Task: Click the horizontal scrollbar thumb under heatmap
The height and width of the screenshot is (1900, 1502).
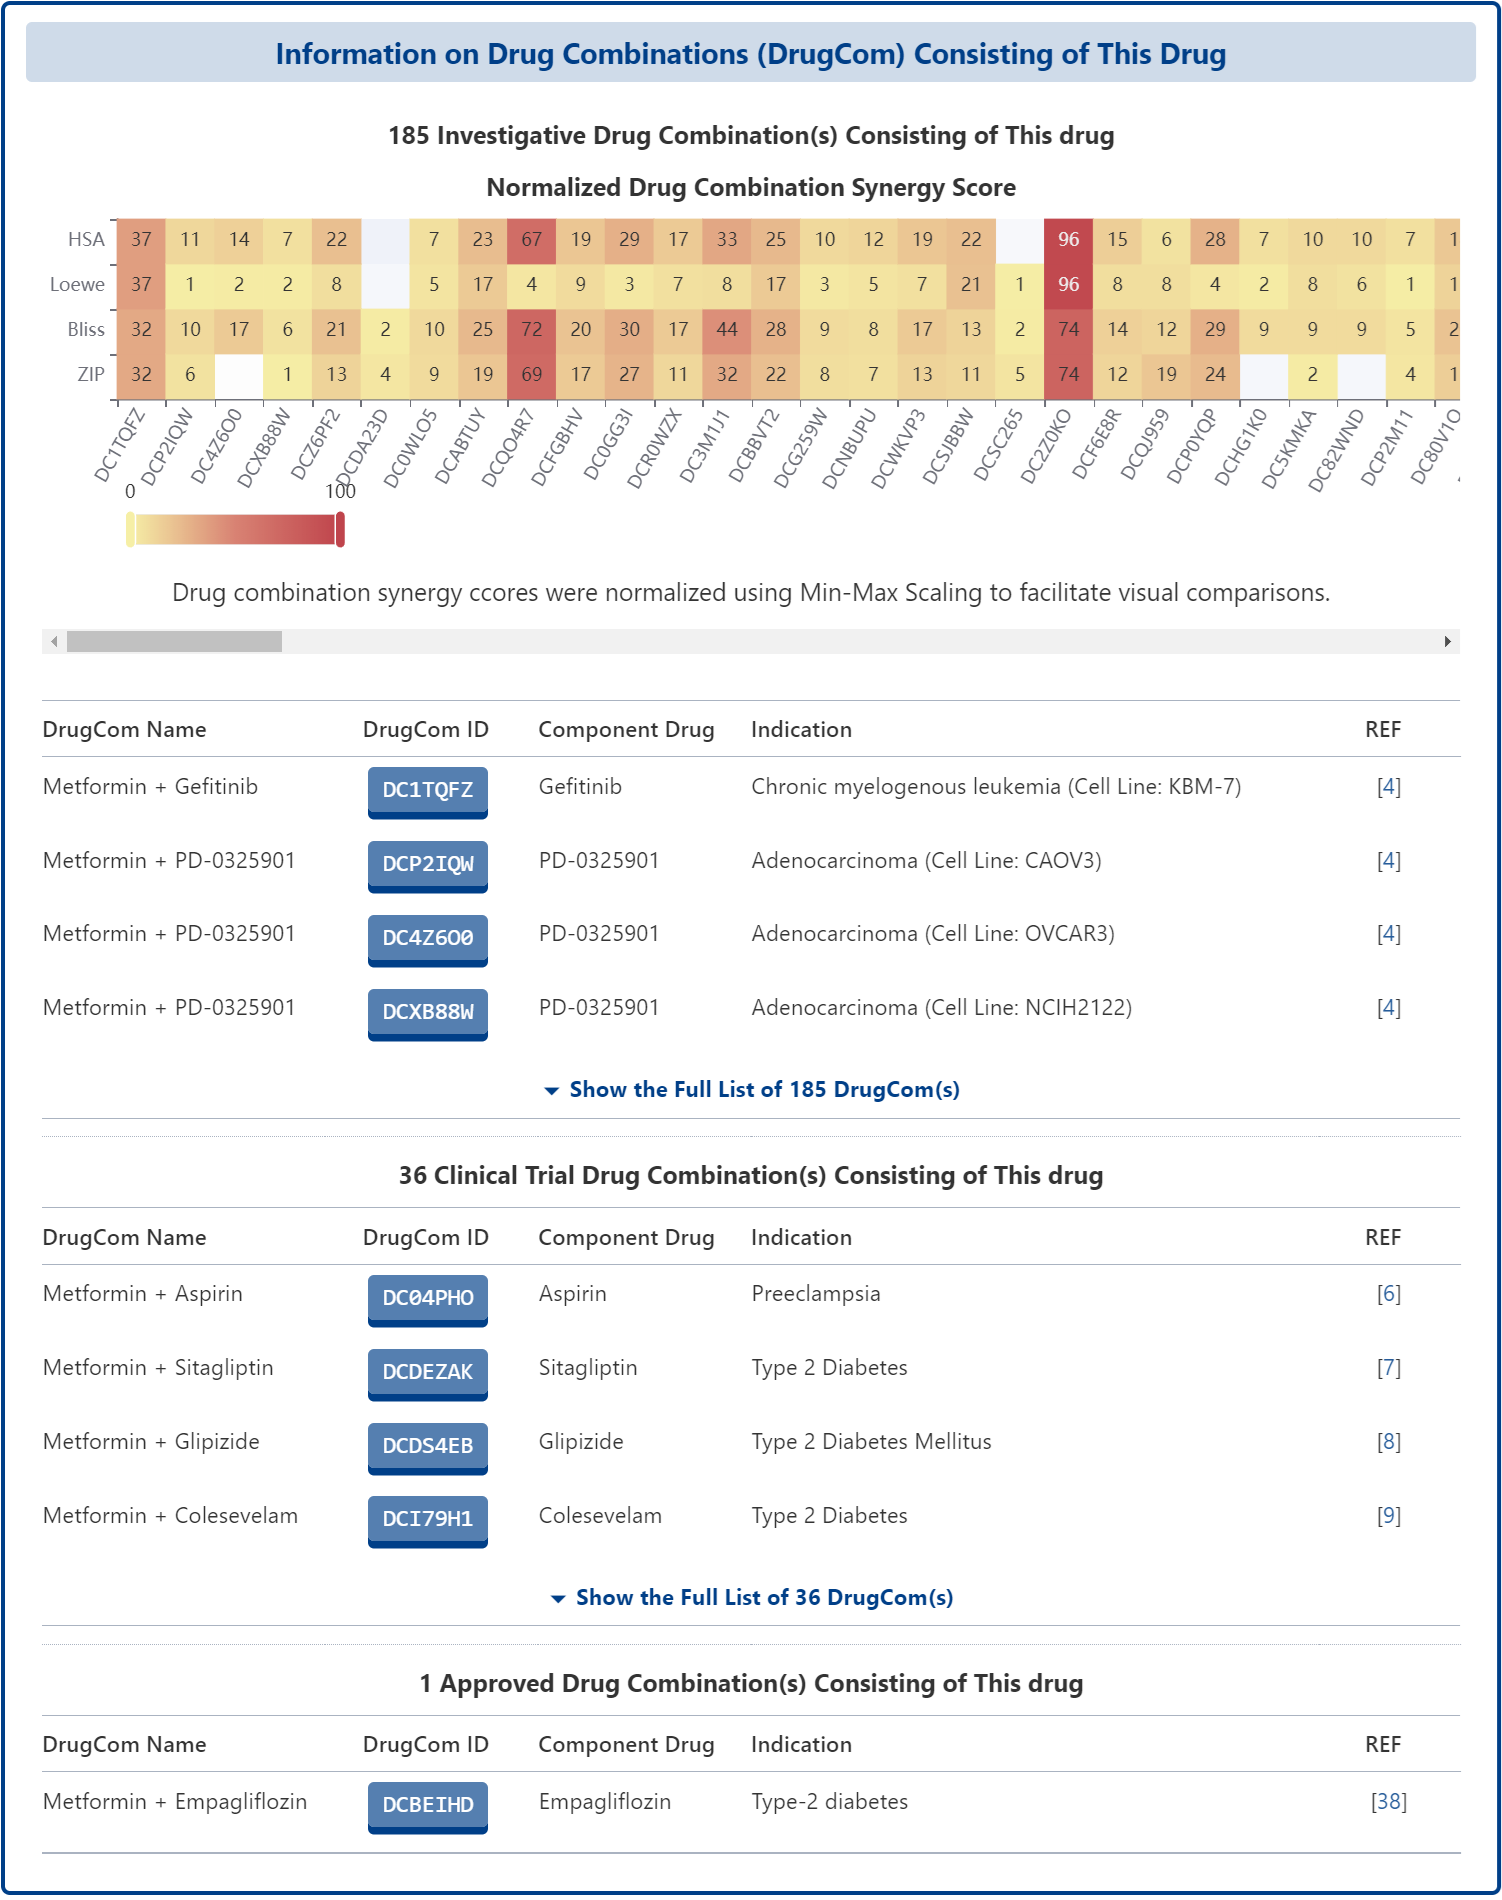Action: (x=174, y=642)
